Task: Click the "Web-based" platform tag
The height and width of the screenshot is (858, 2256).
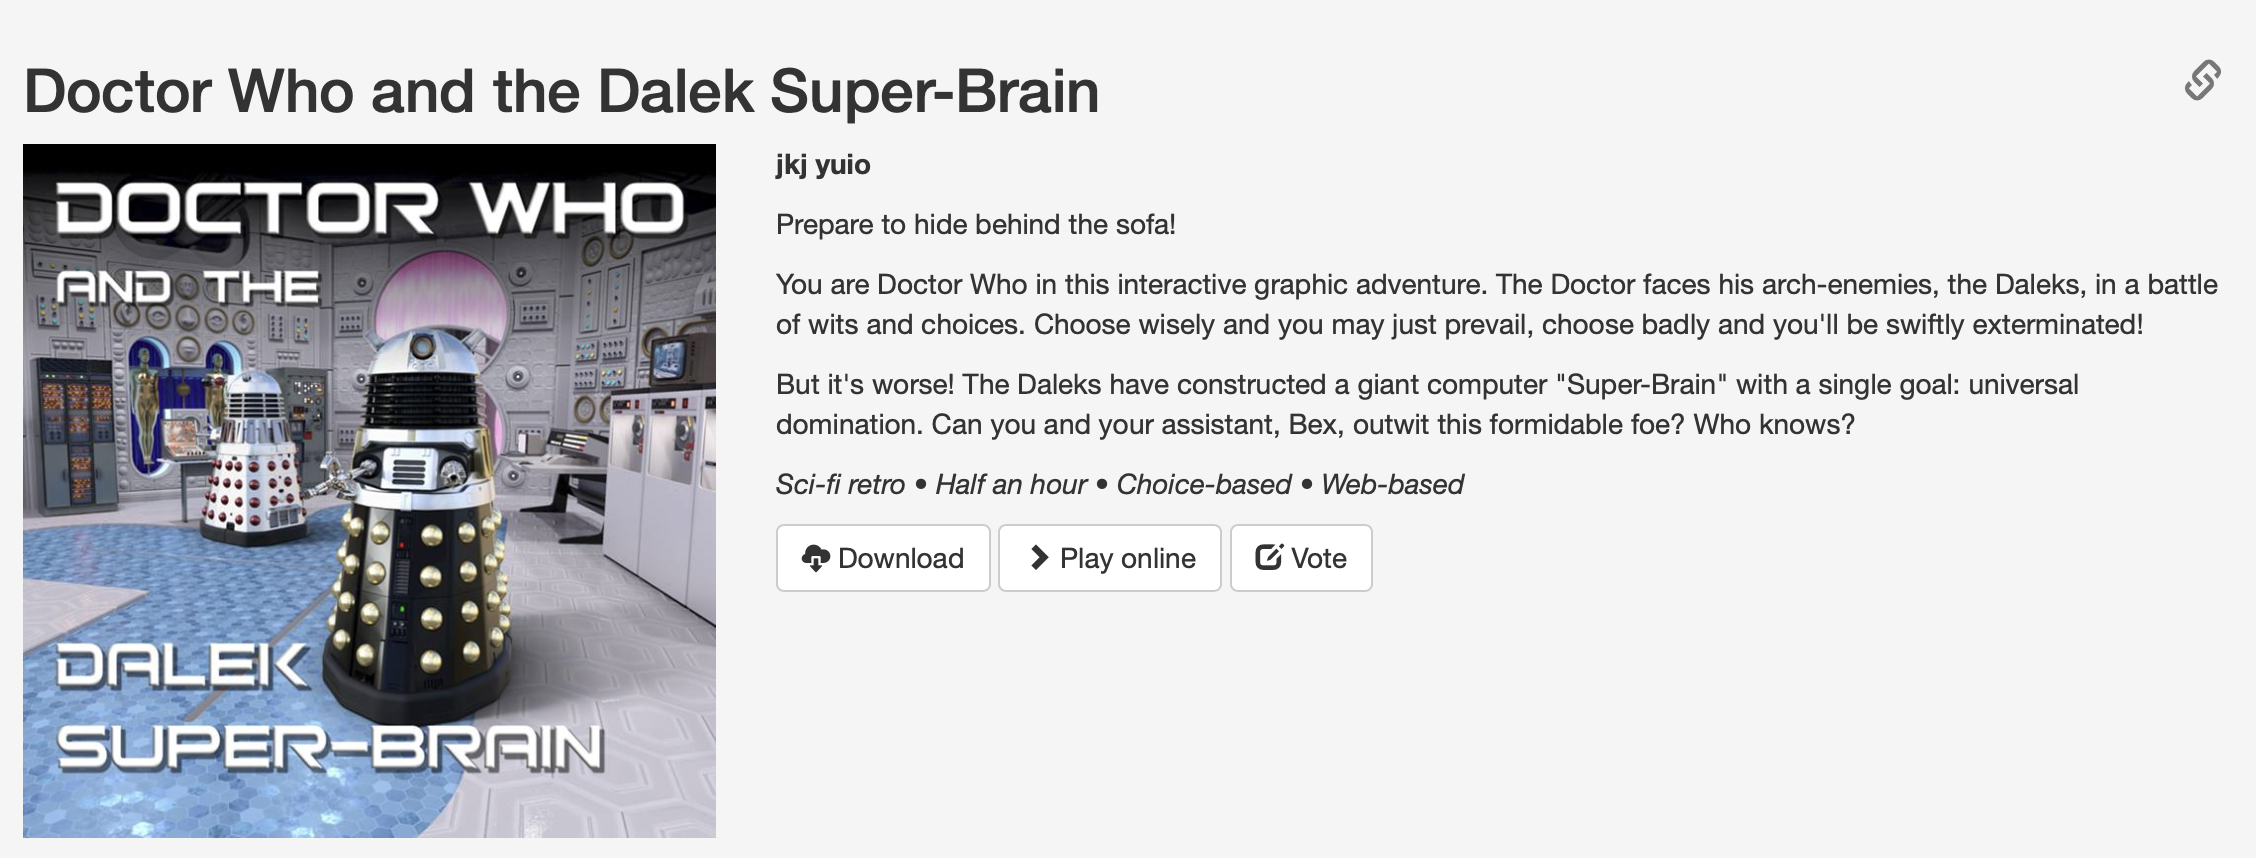Action: [x=1392, y=485]
